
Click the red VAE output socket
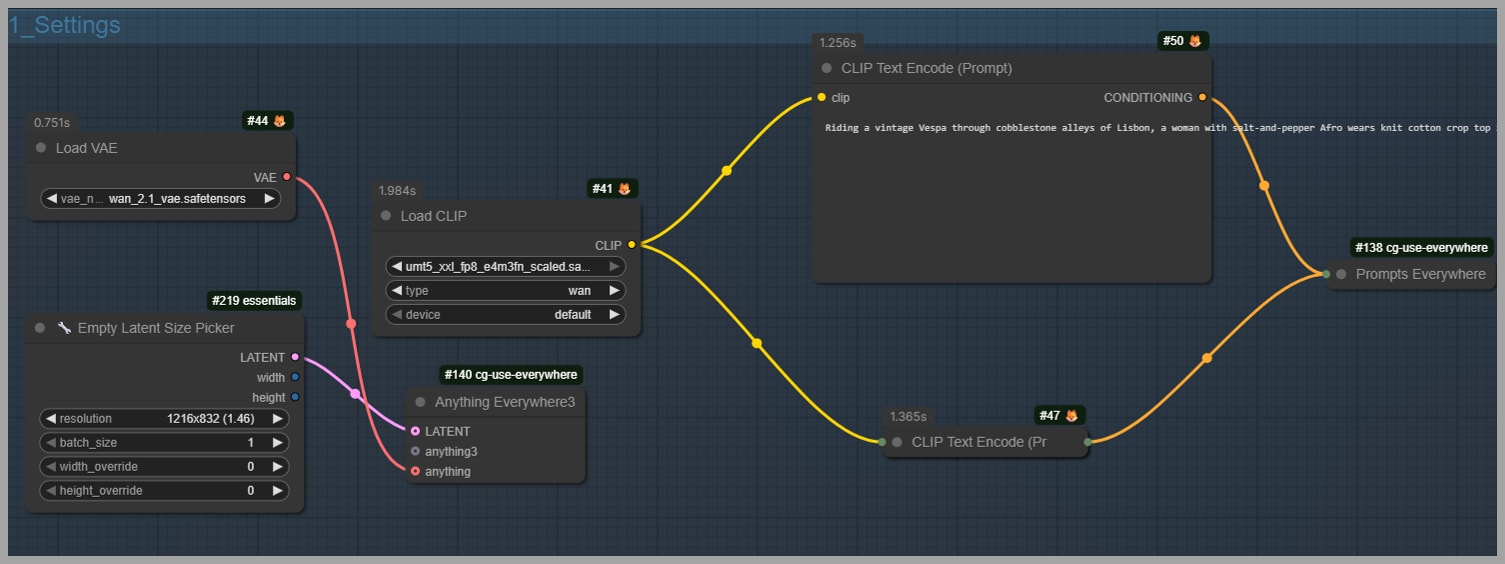coord(287,177)
